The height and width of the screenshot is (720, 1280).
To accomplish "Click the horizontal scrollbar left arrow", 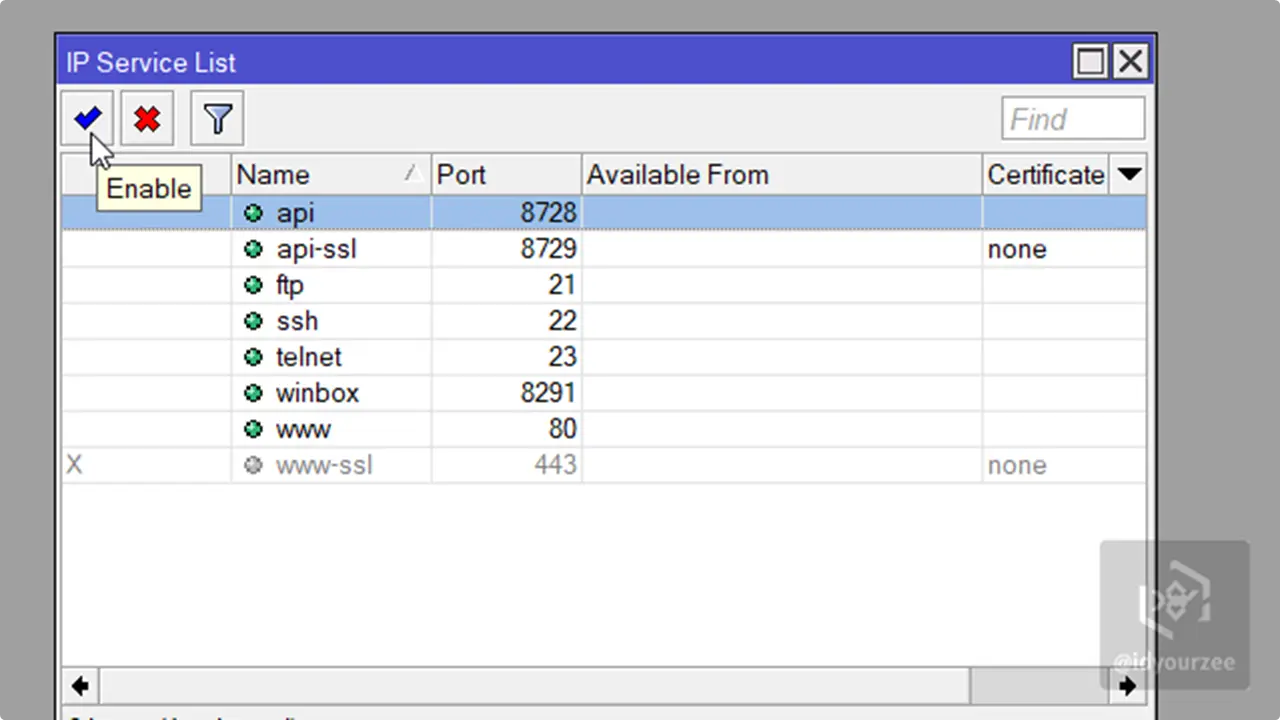I will point(80,686).
